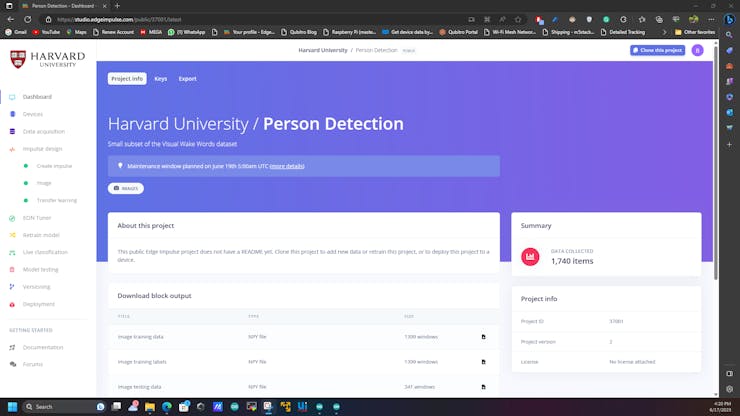The image size is (740, 416).
Task: Click the Deployment package icon
Action: click(x=12, y=305)
